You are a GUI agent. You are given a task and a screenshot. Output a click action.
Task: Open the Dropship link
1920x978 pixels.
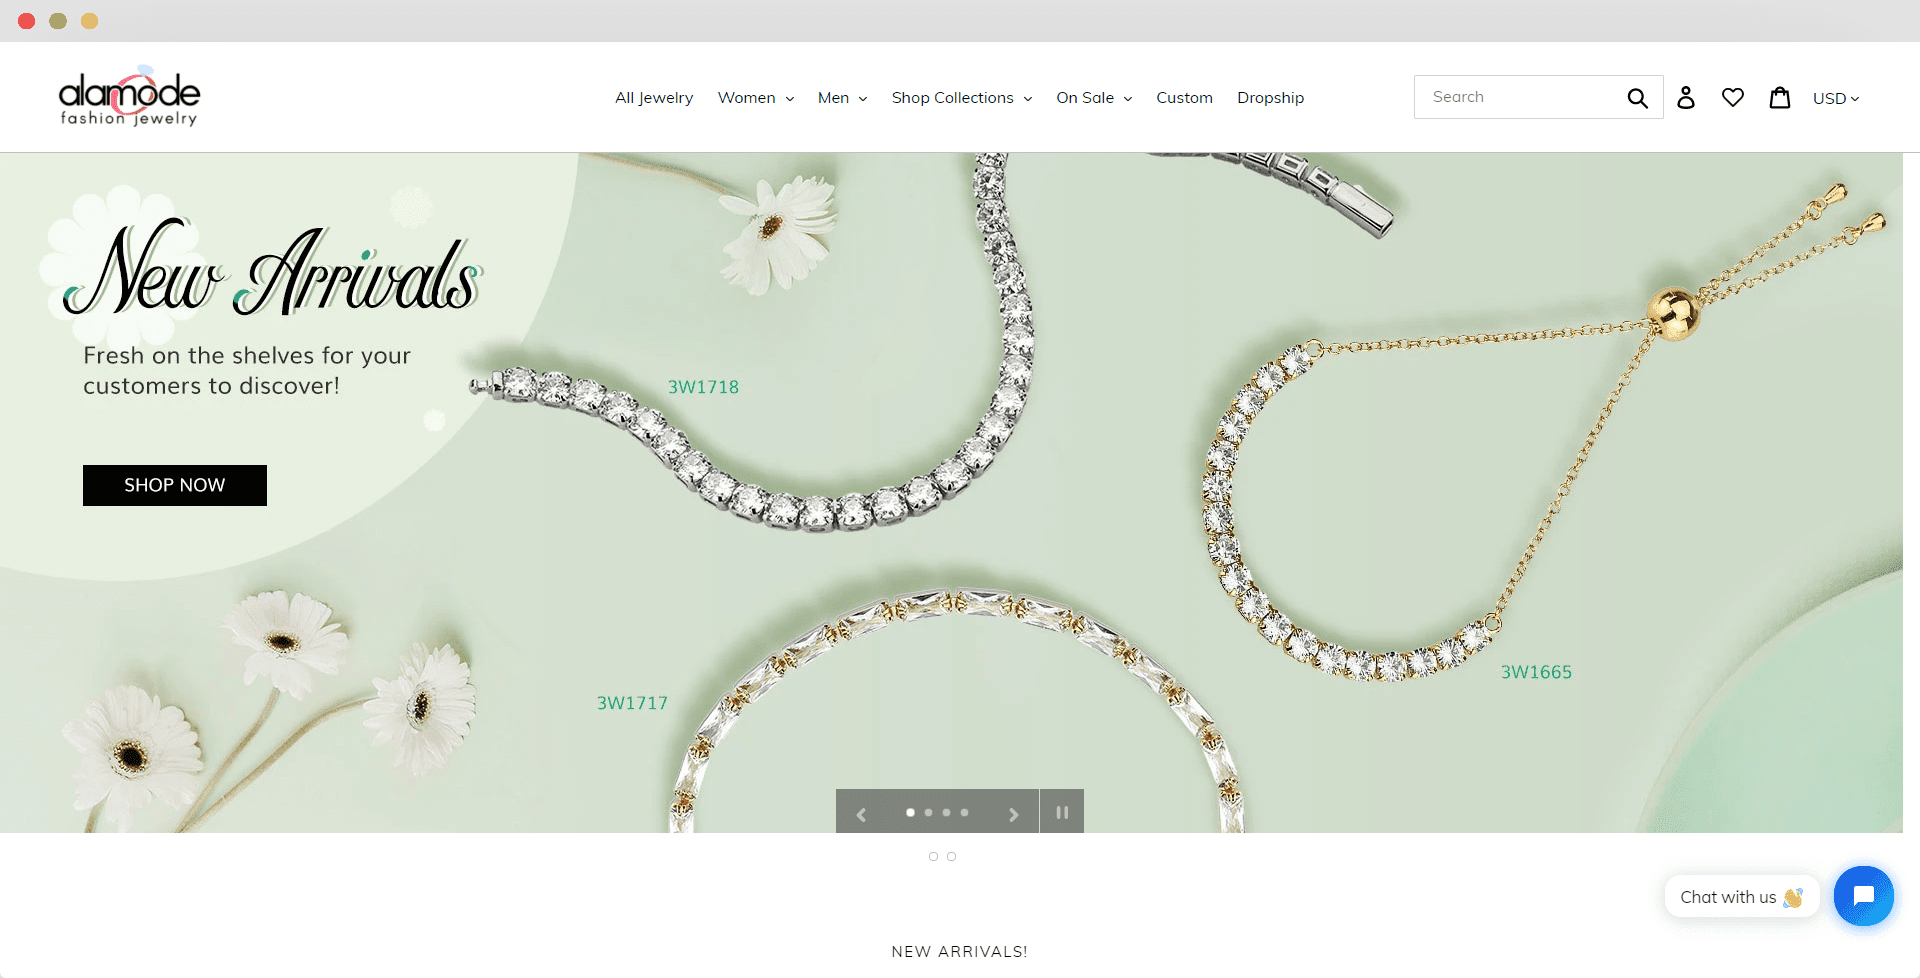tap(1270, 98)
